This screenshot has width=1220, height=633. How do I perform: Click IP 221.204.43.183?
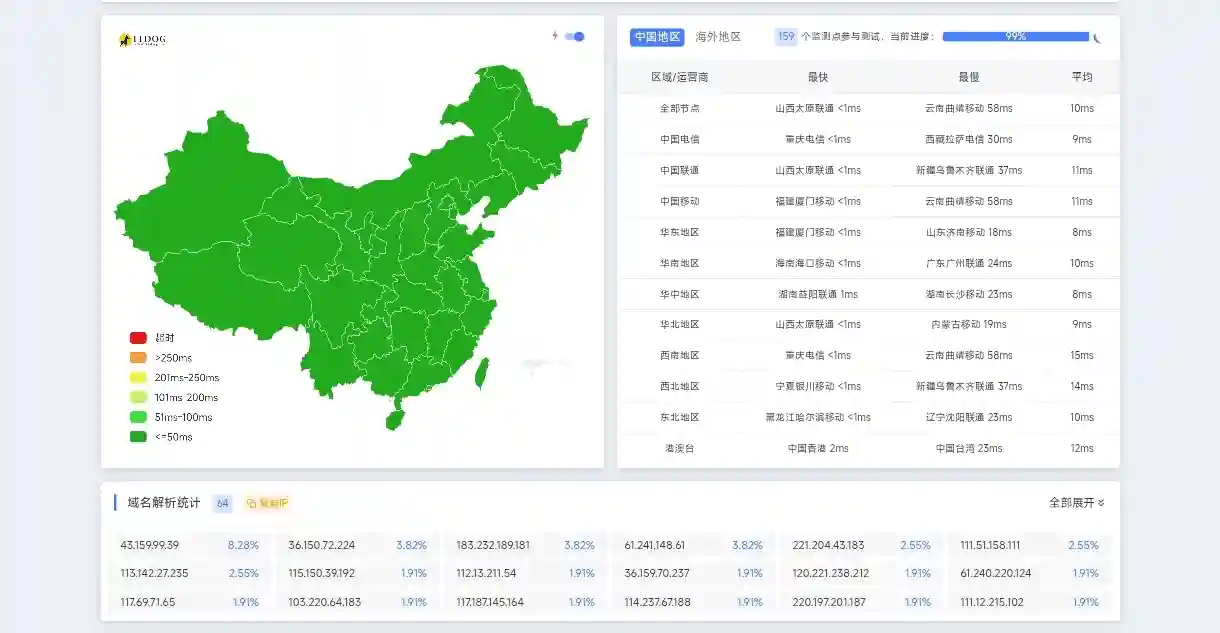click(x=828, y=545)
